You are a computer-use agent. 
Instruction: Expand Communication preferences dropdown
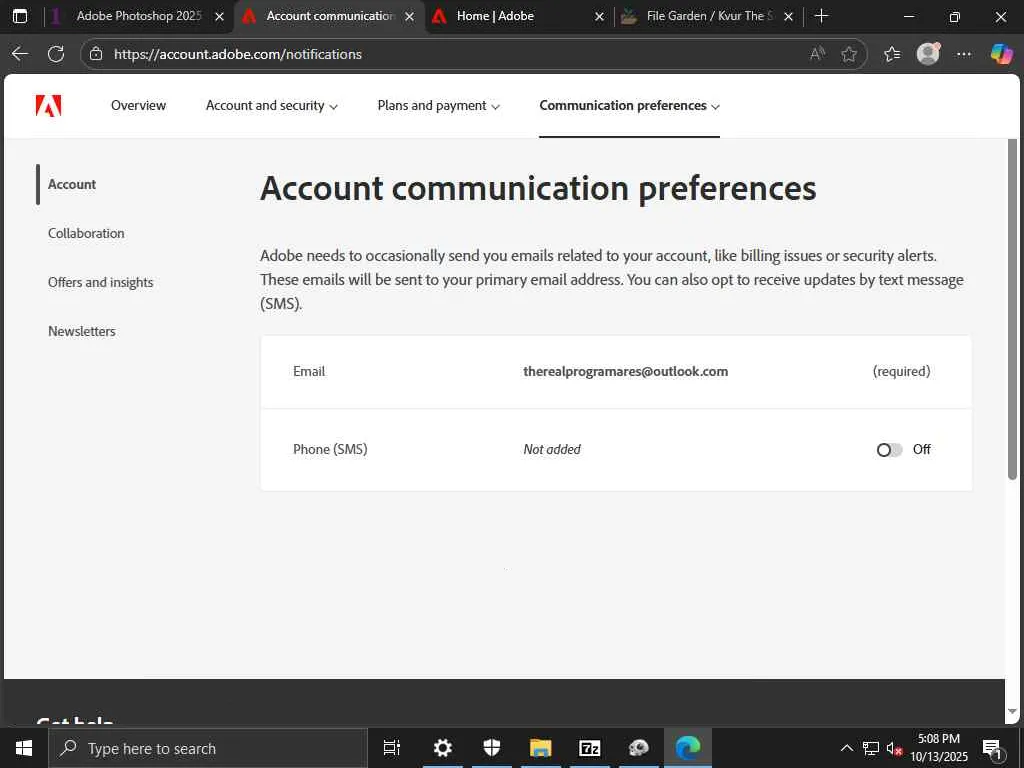pos(630,105)
